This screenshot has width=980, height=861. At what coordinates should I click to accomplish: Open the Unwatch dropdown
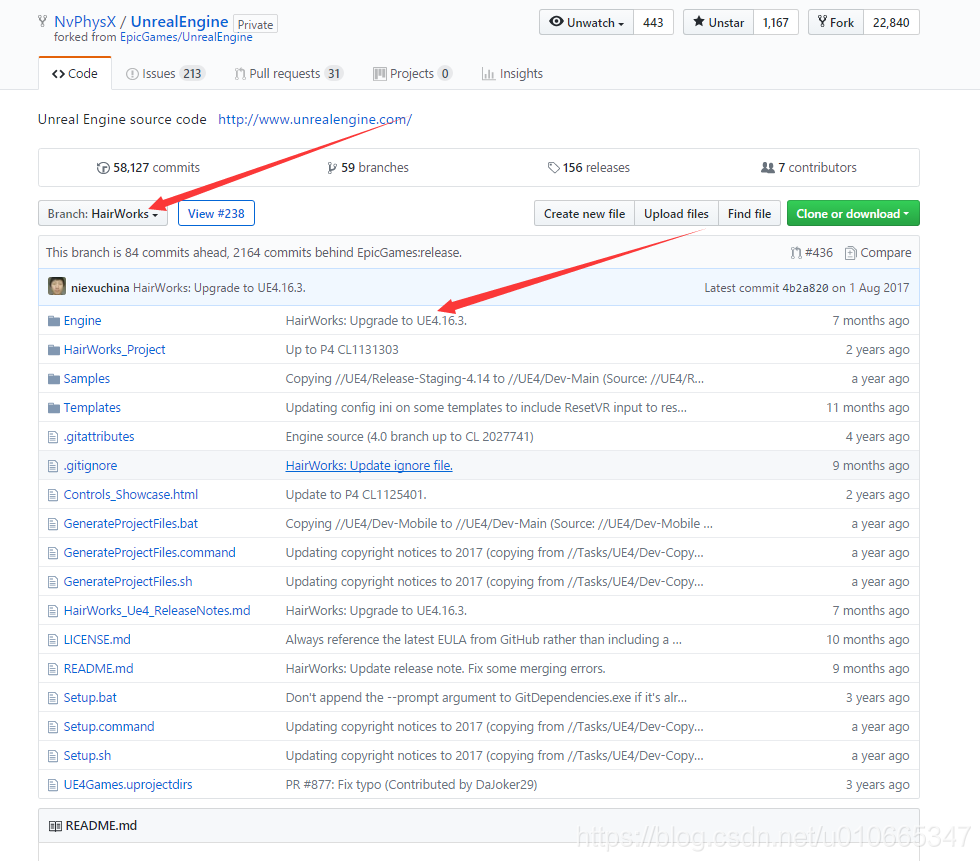pyautogui.click(x=586, y=22)
